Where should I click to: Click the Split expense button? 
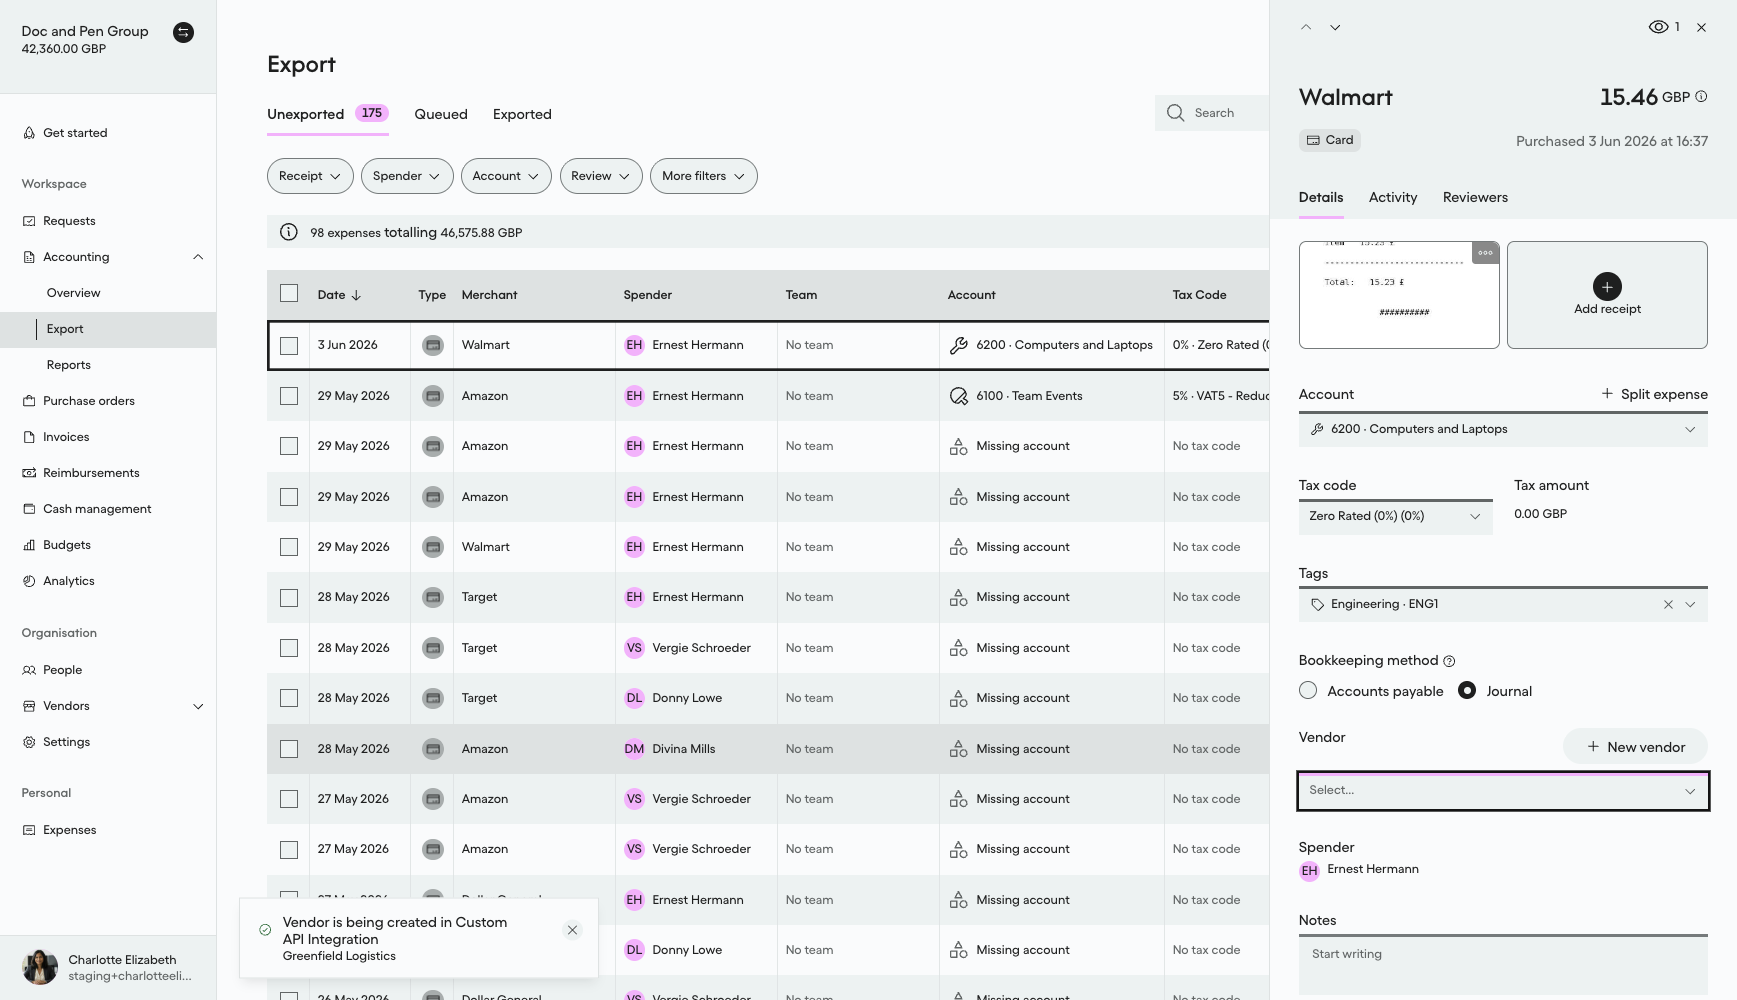pyautogui.click(x=1654, y=394)
